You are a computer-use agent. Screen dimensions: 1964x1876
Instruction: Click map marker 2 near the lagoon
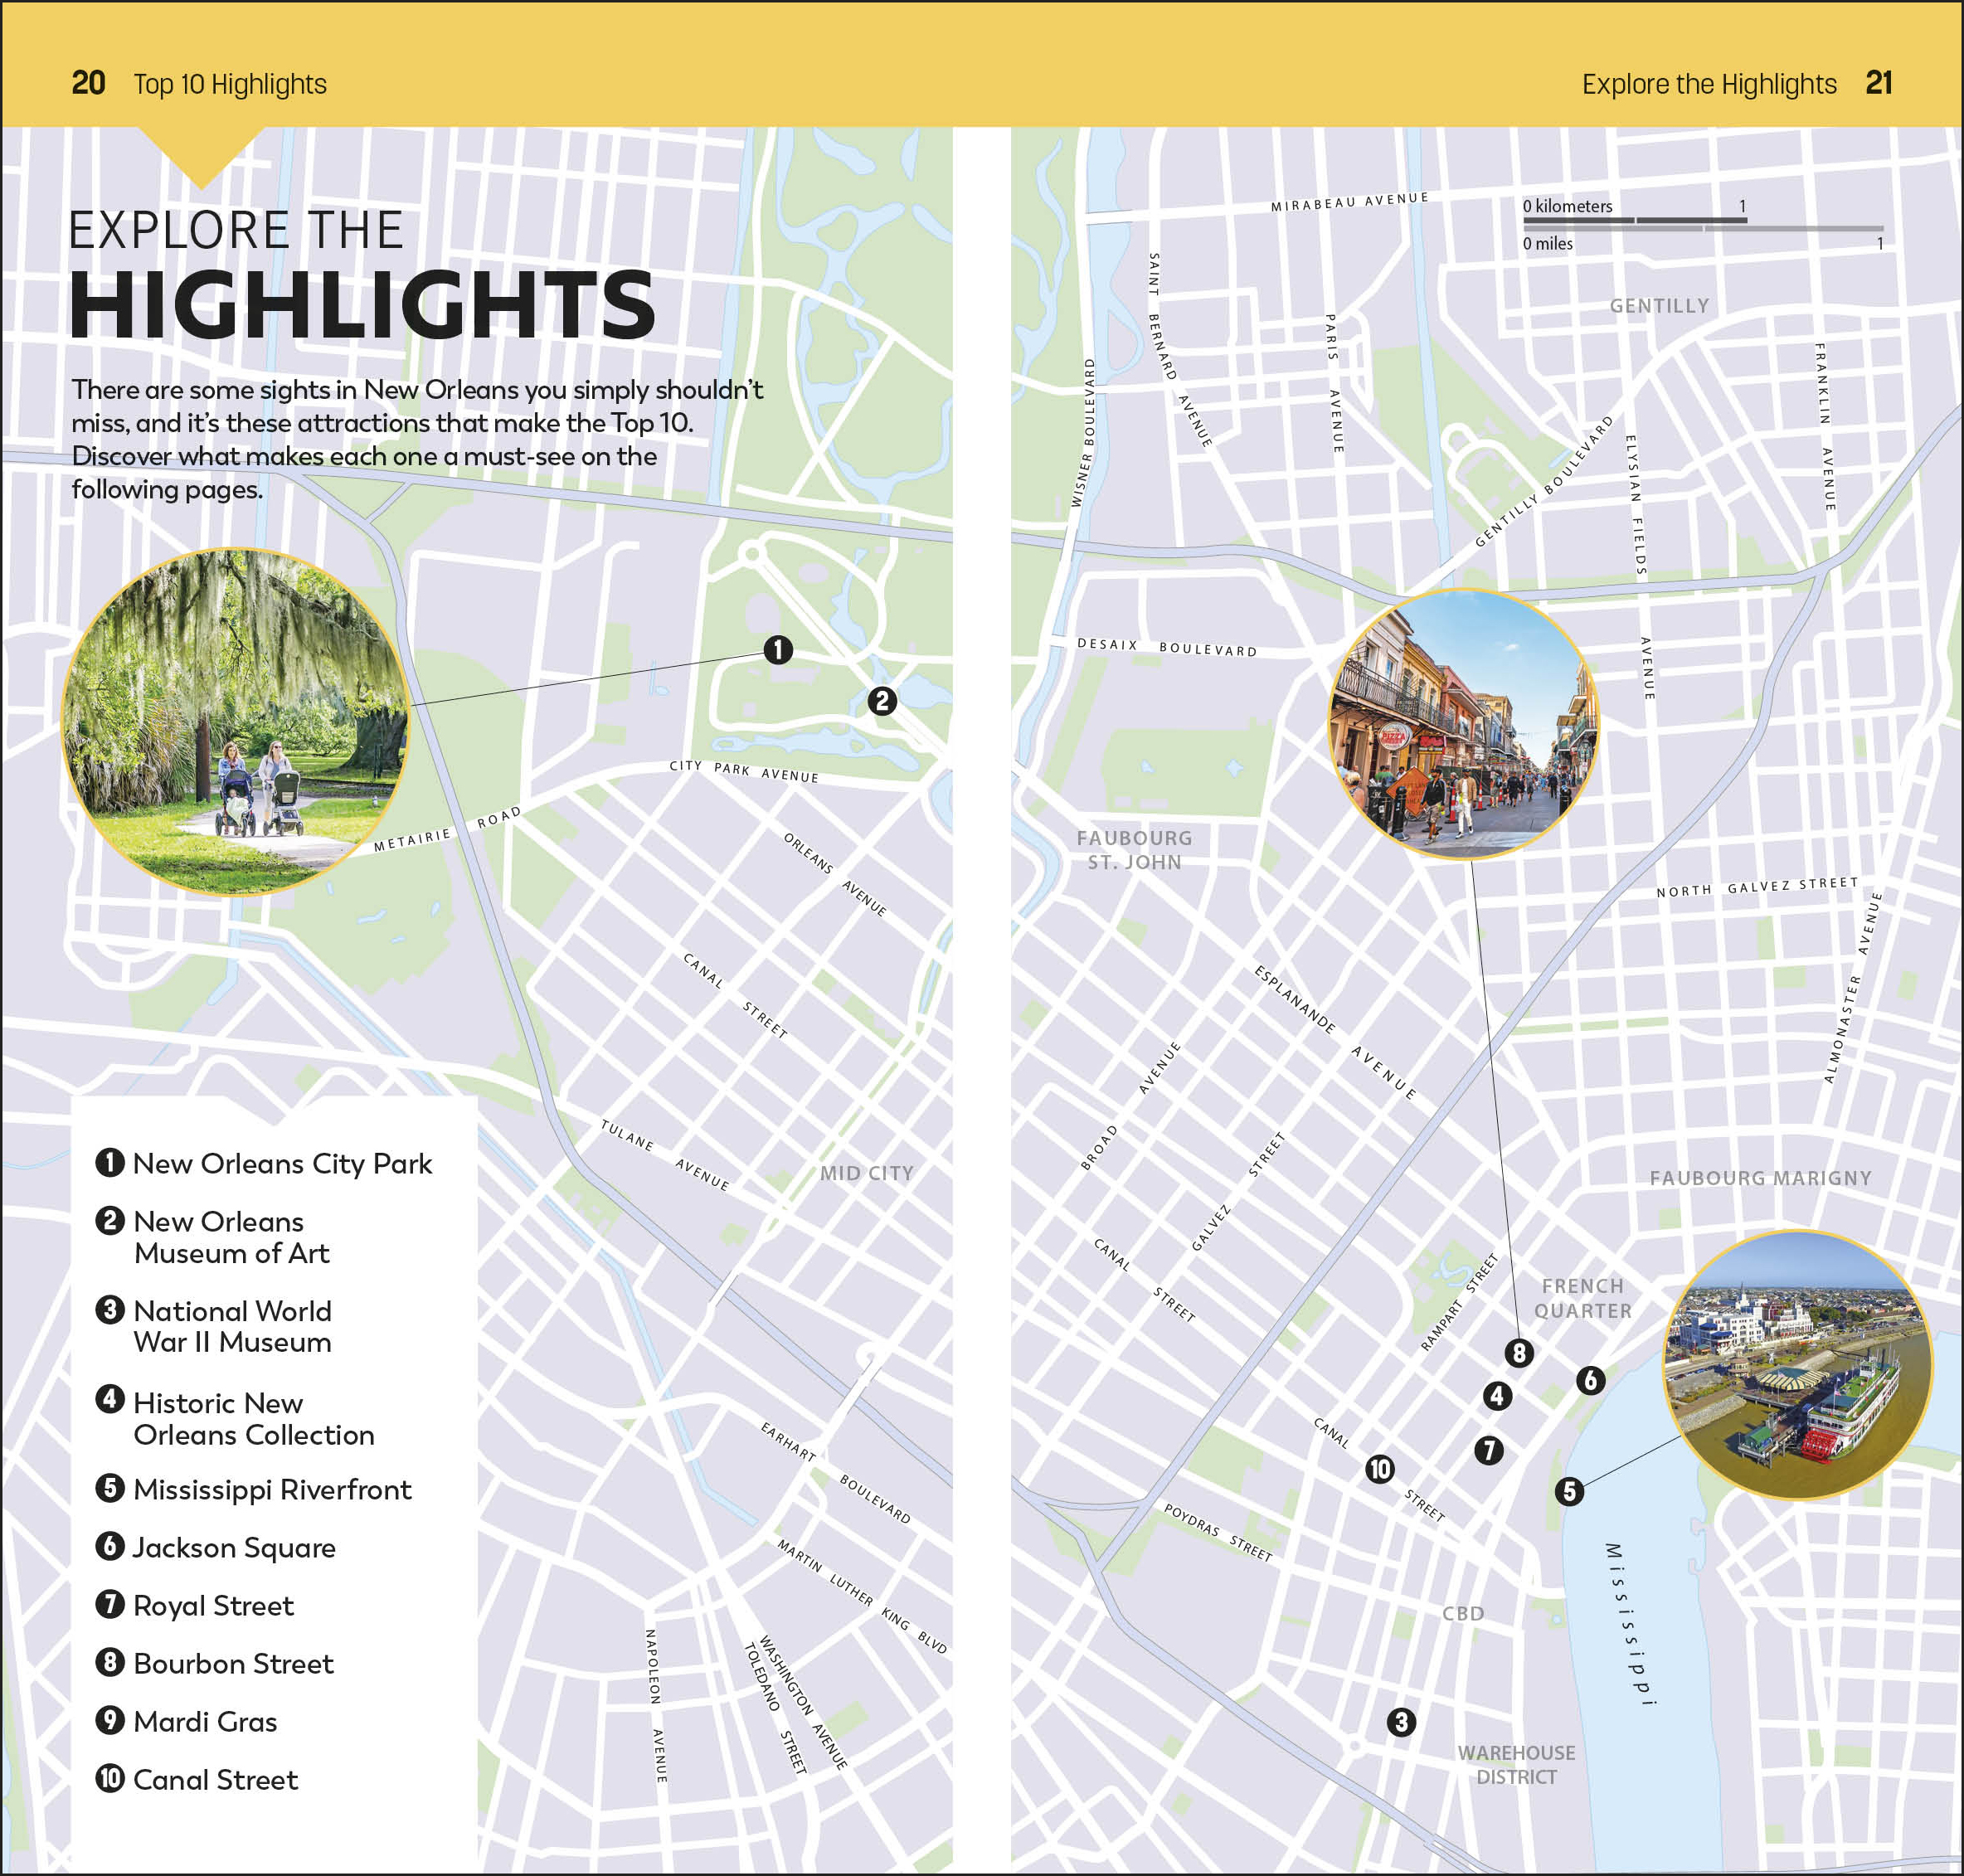(881, 701)
